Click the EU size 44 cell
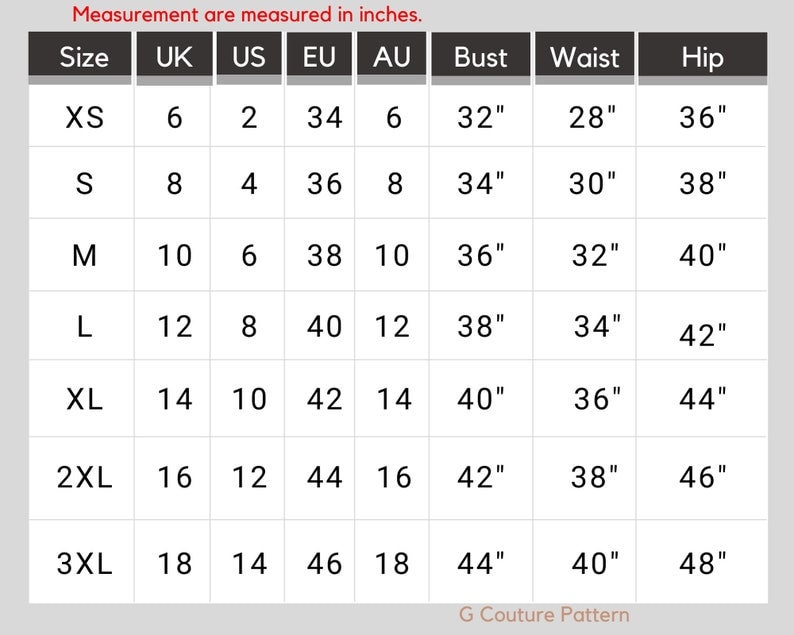 [325, 477]
